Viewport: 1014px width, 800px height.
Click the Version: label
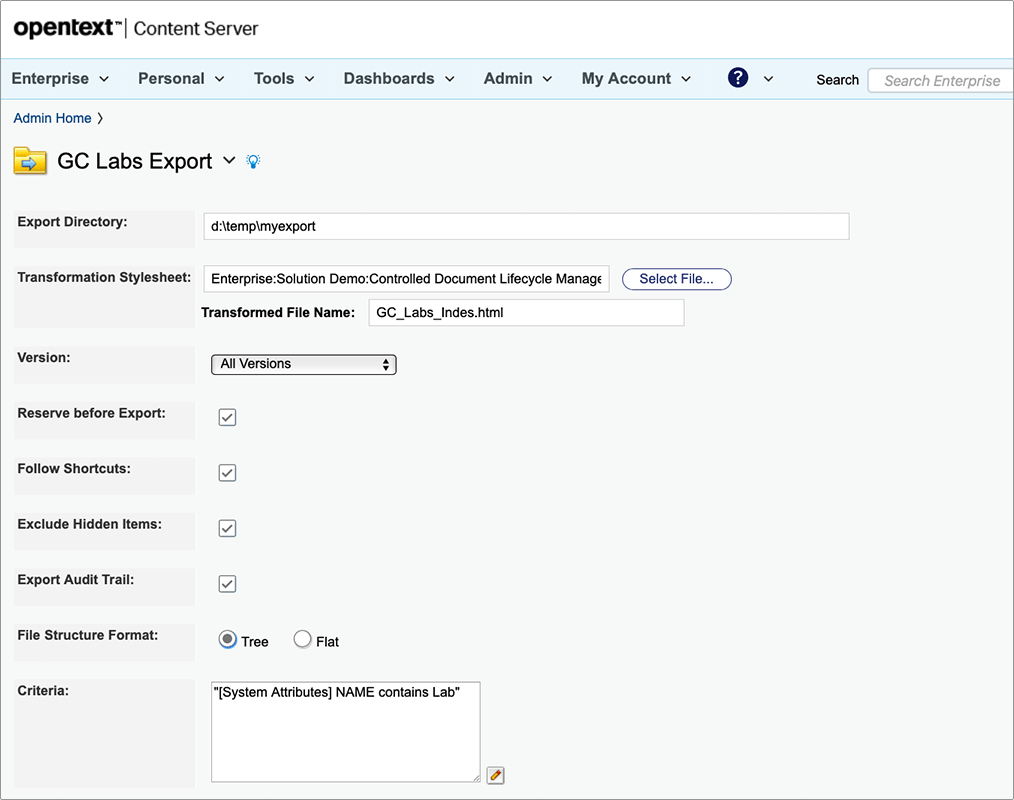pos(44,358)
